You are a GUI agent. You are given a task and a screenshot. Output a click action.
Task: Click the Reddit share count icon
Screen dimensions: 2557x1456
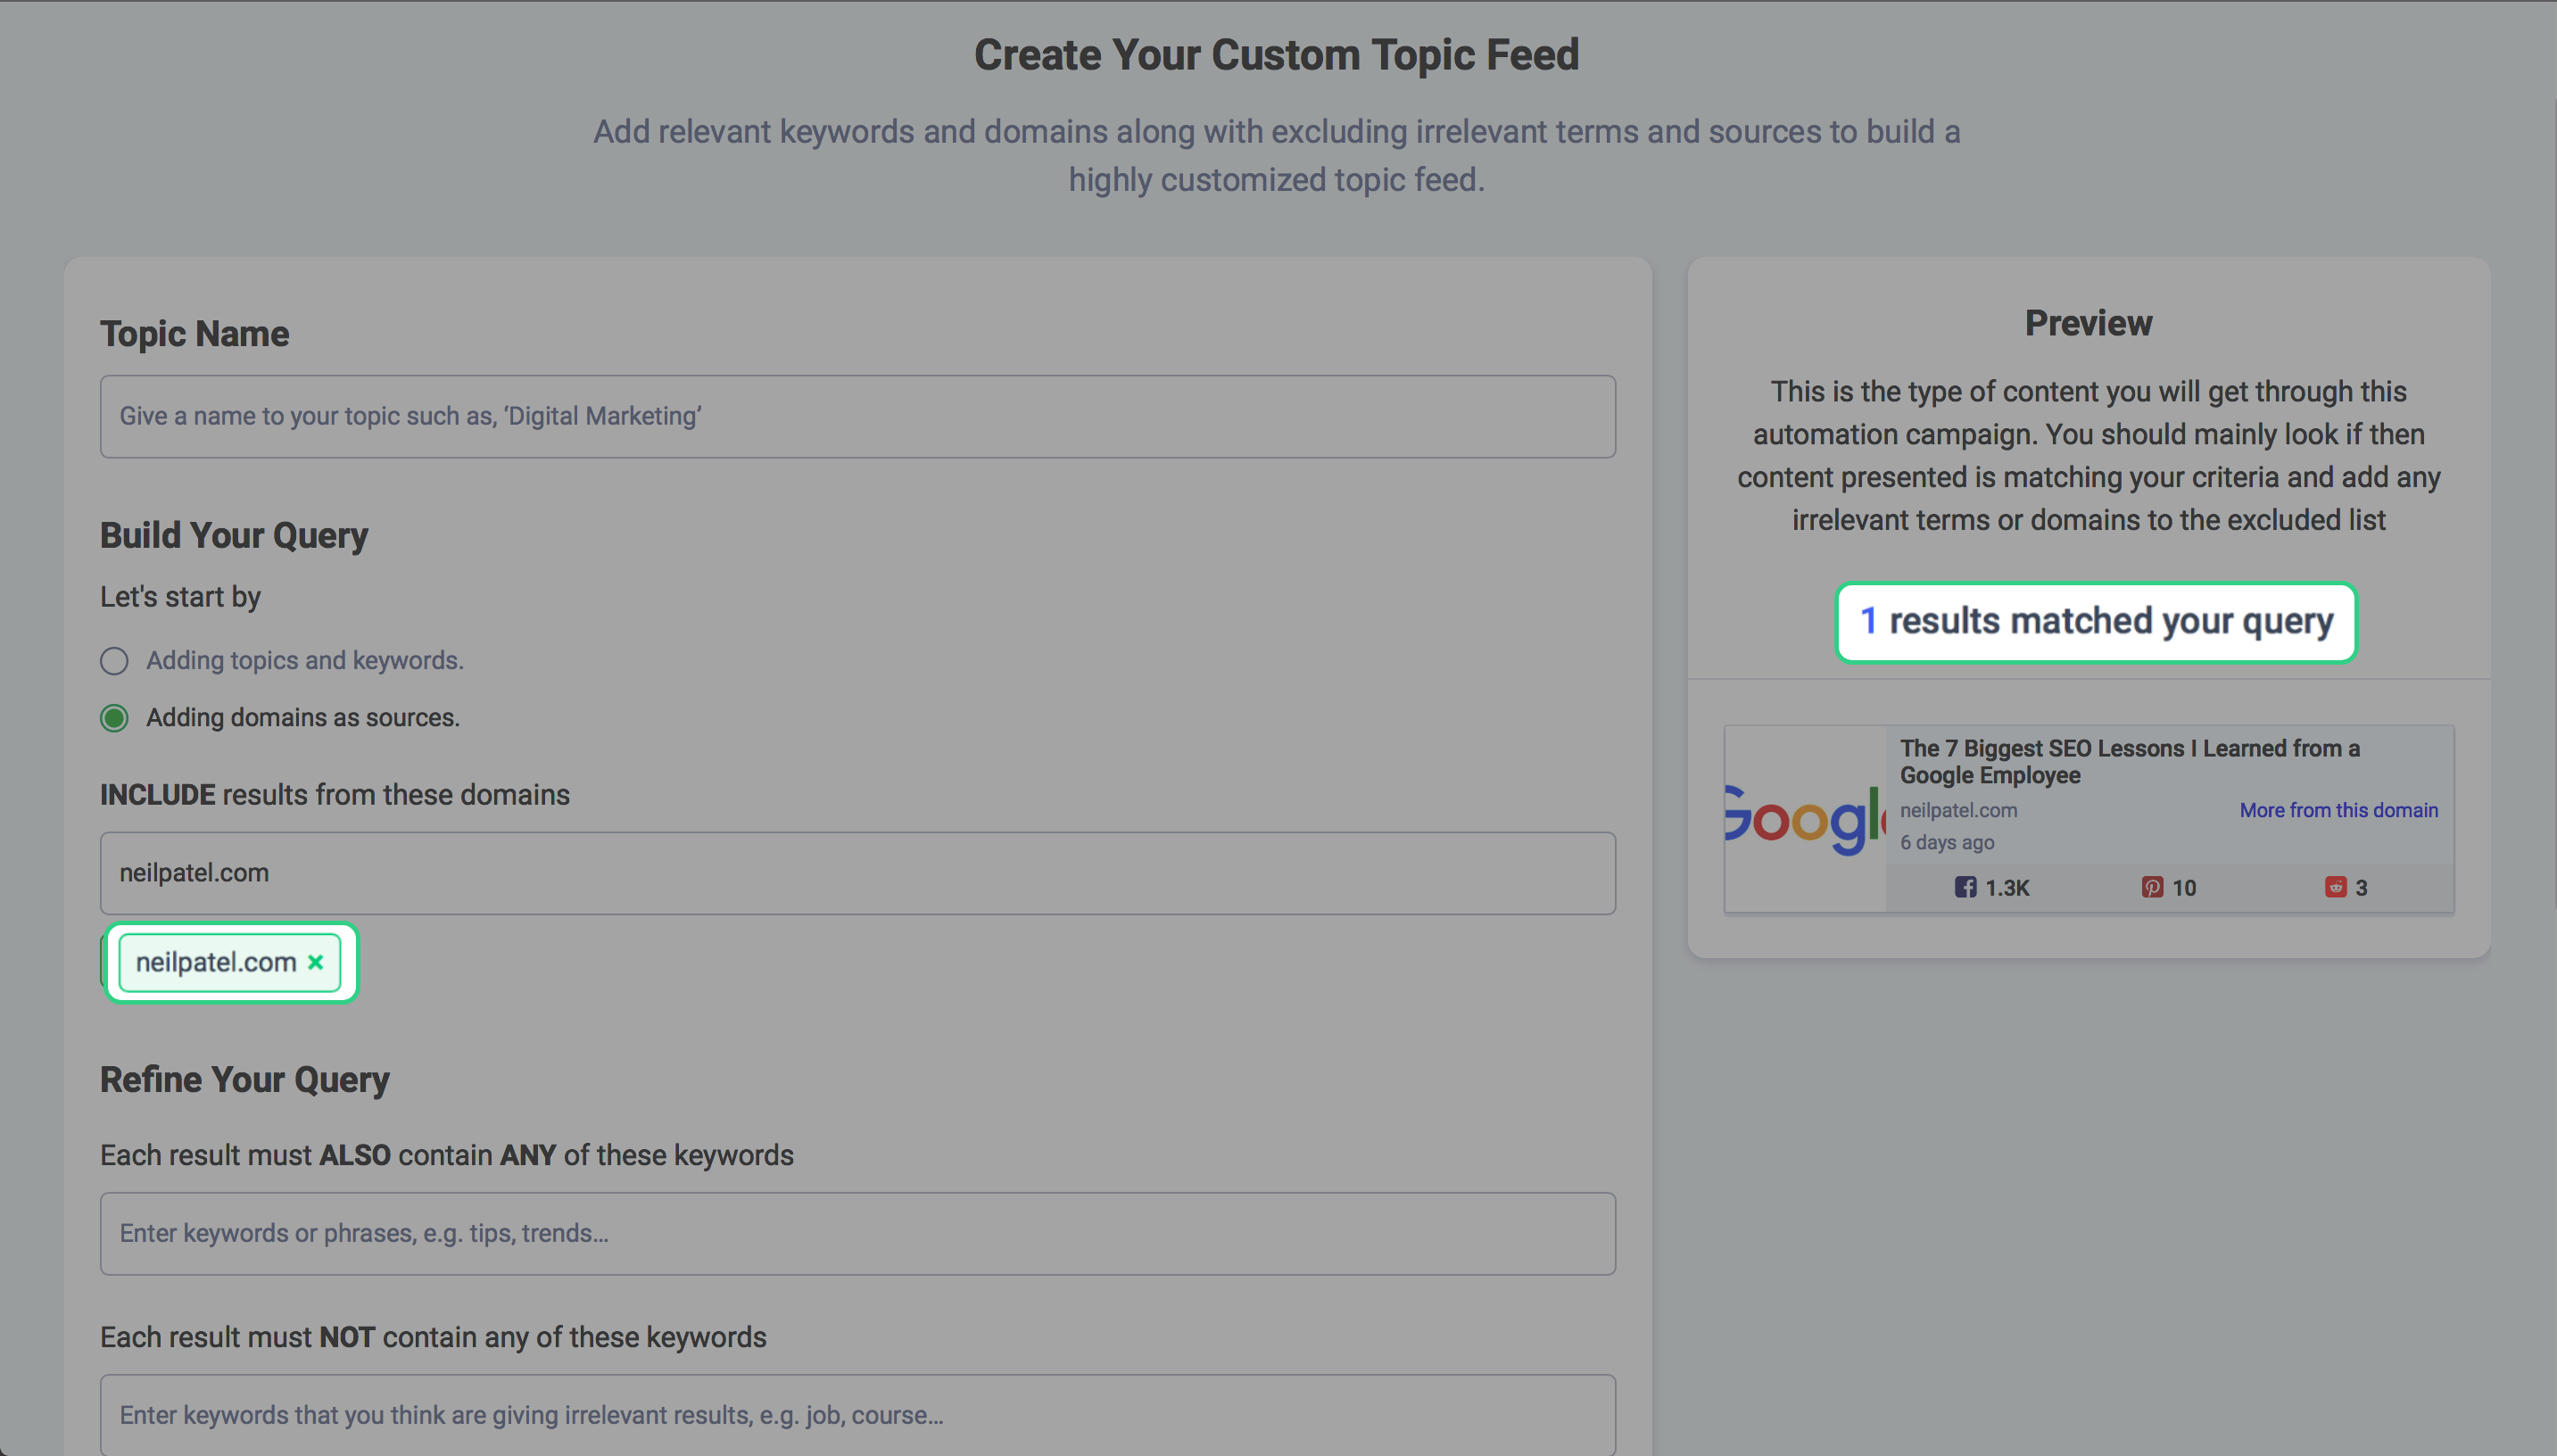[2335, 887]
